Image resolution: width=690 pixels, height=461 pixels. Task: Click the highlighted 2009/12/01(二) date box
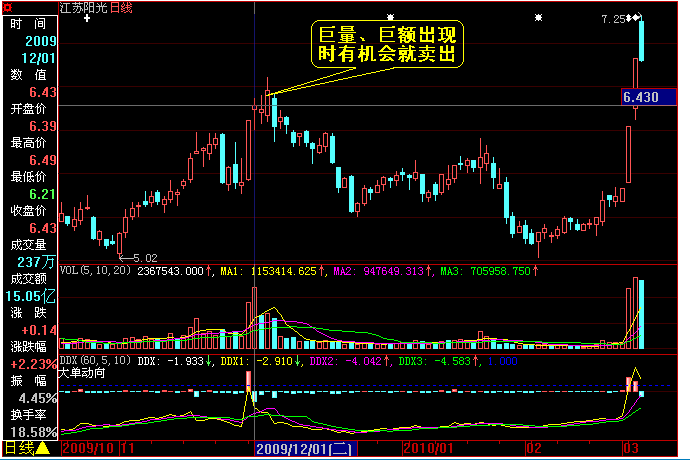click(x=306, y=449)
